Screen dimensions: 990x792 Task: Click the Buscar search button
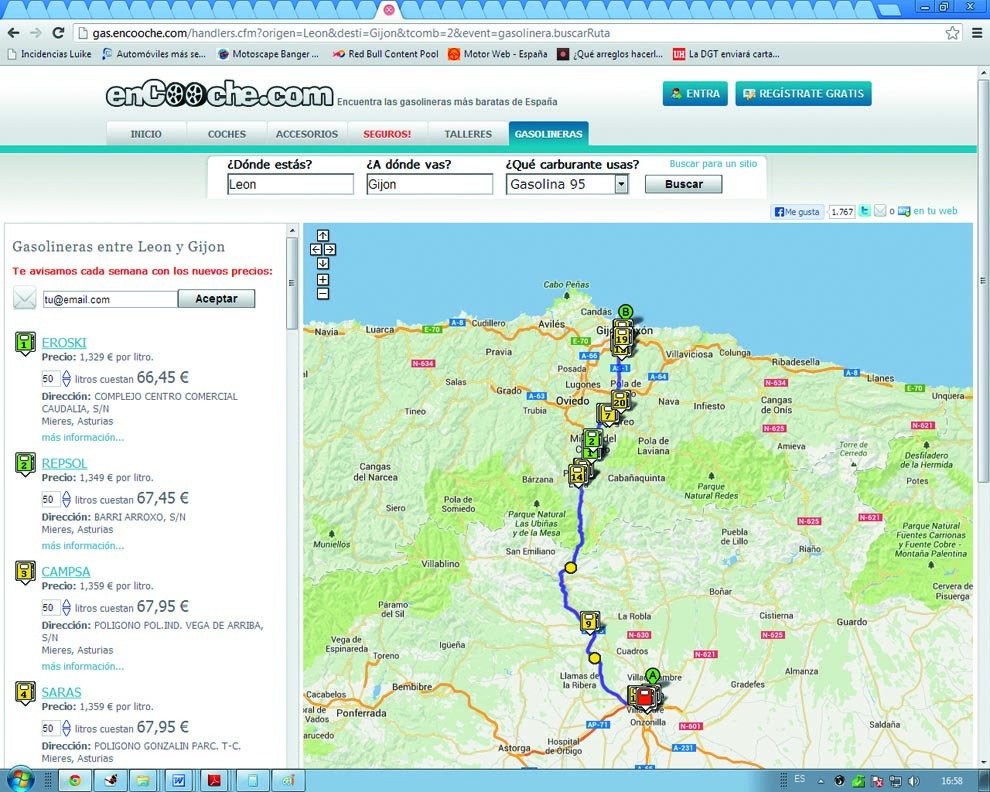coord(683,184)
